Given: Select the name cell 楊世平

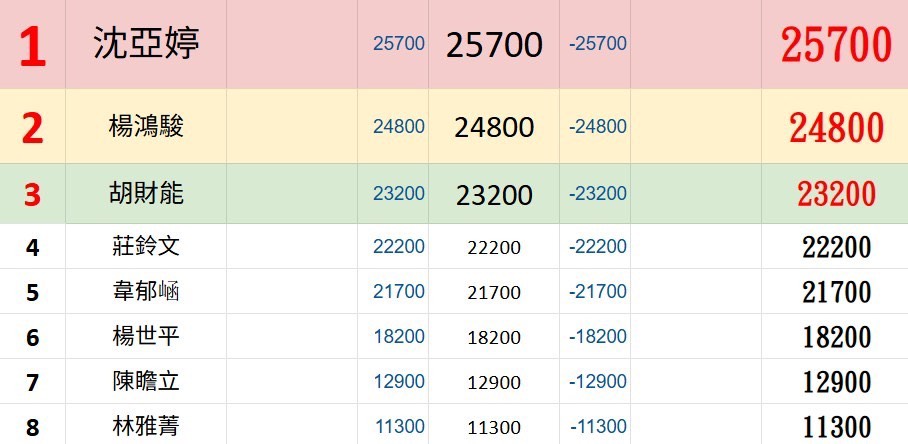Looking at the screenshot, I should pos(146,337).
